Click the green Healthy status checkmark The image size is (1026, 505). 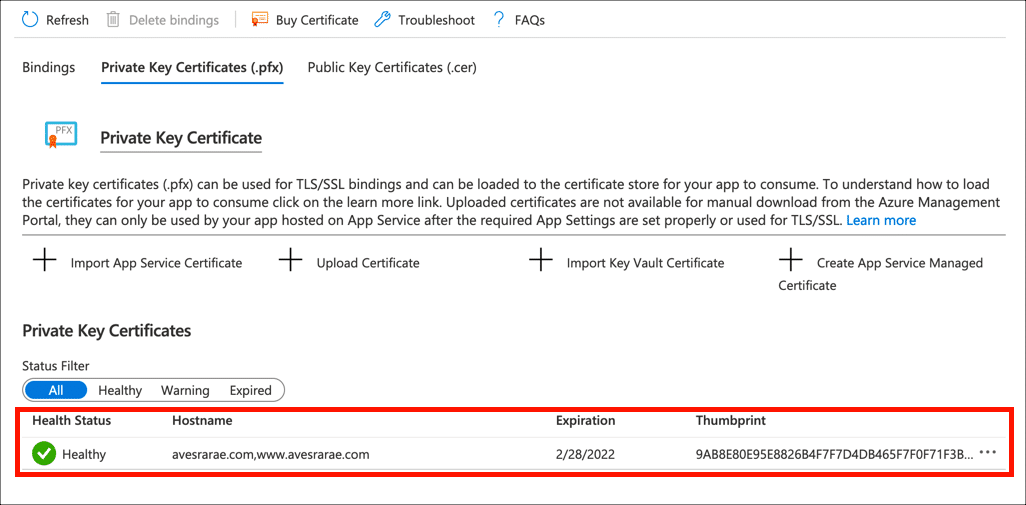(44, 454)
